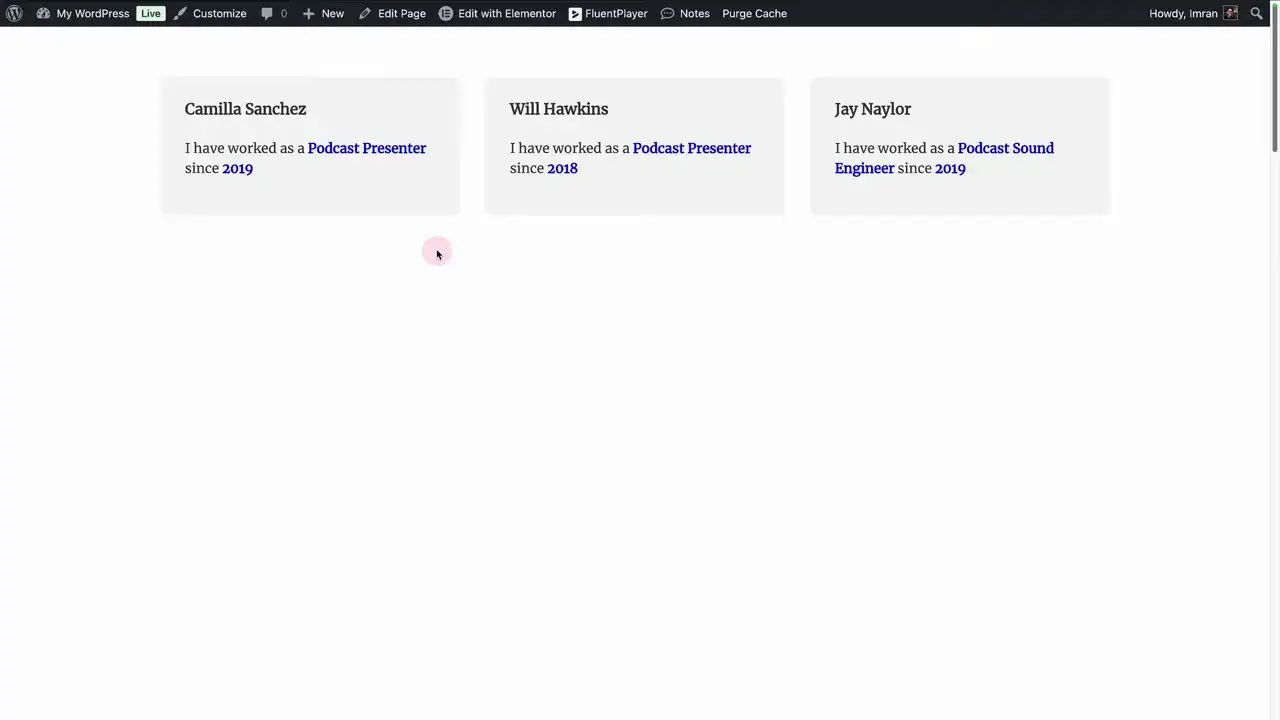This screenshot has width=1280, height=720.
Task: Click the comments bubble icon
Action: (x=267, y=13)
